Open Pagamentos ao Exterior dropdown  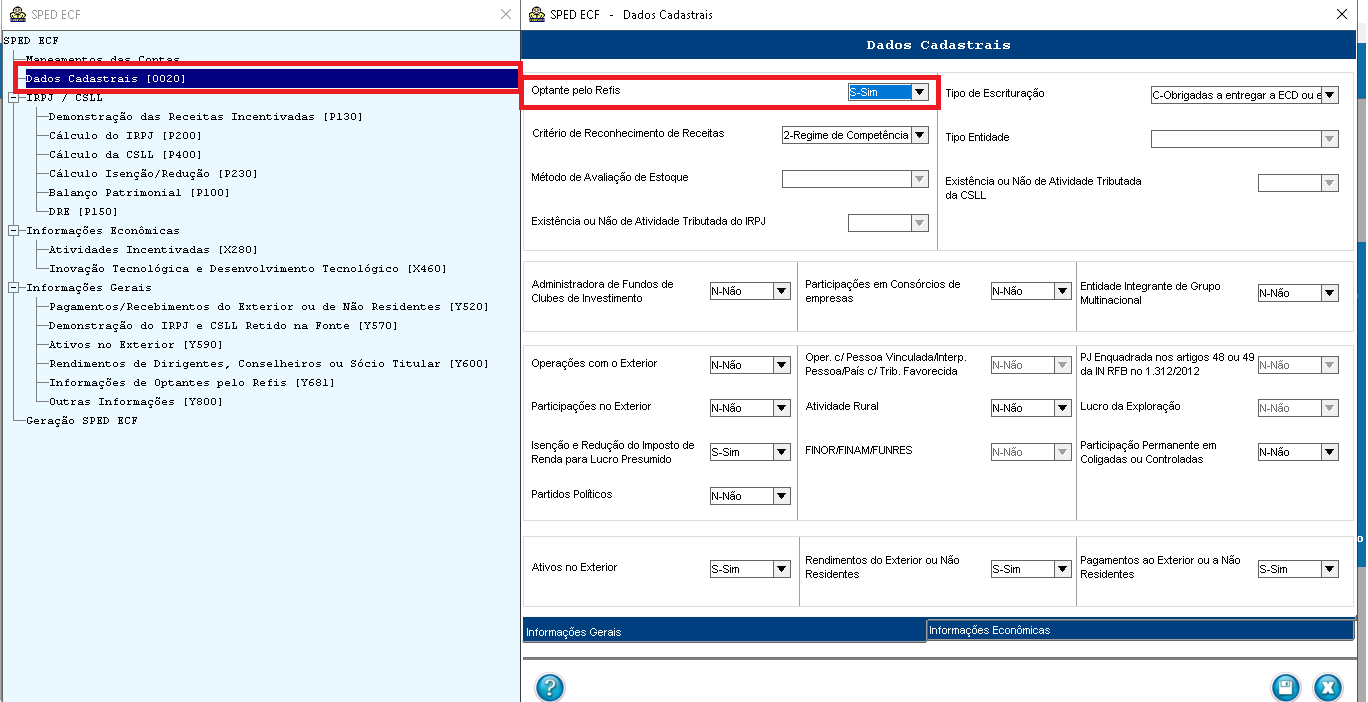(1330, 569)
